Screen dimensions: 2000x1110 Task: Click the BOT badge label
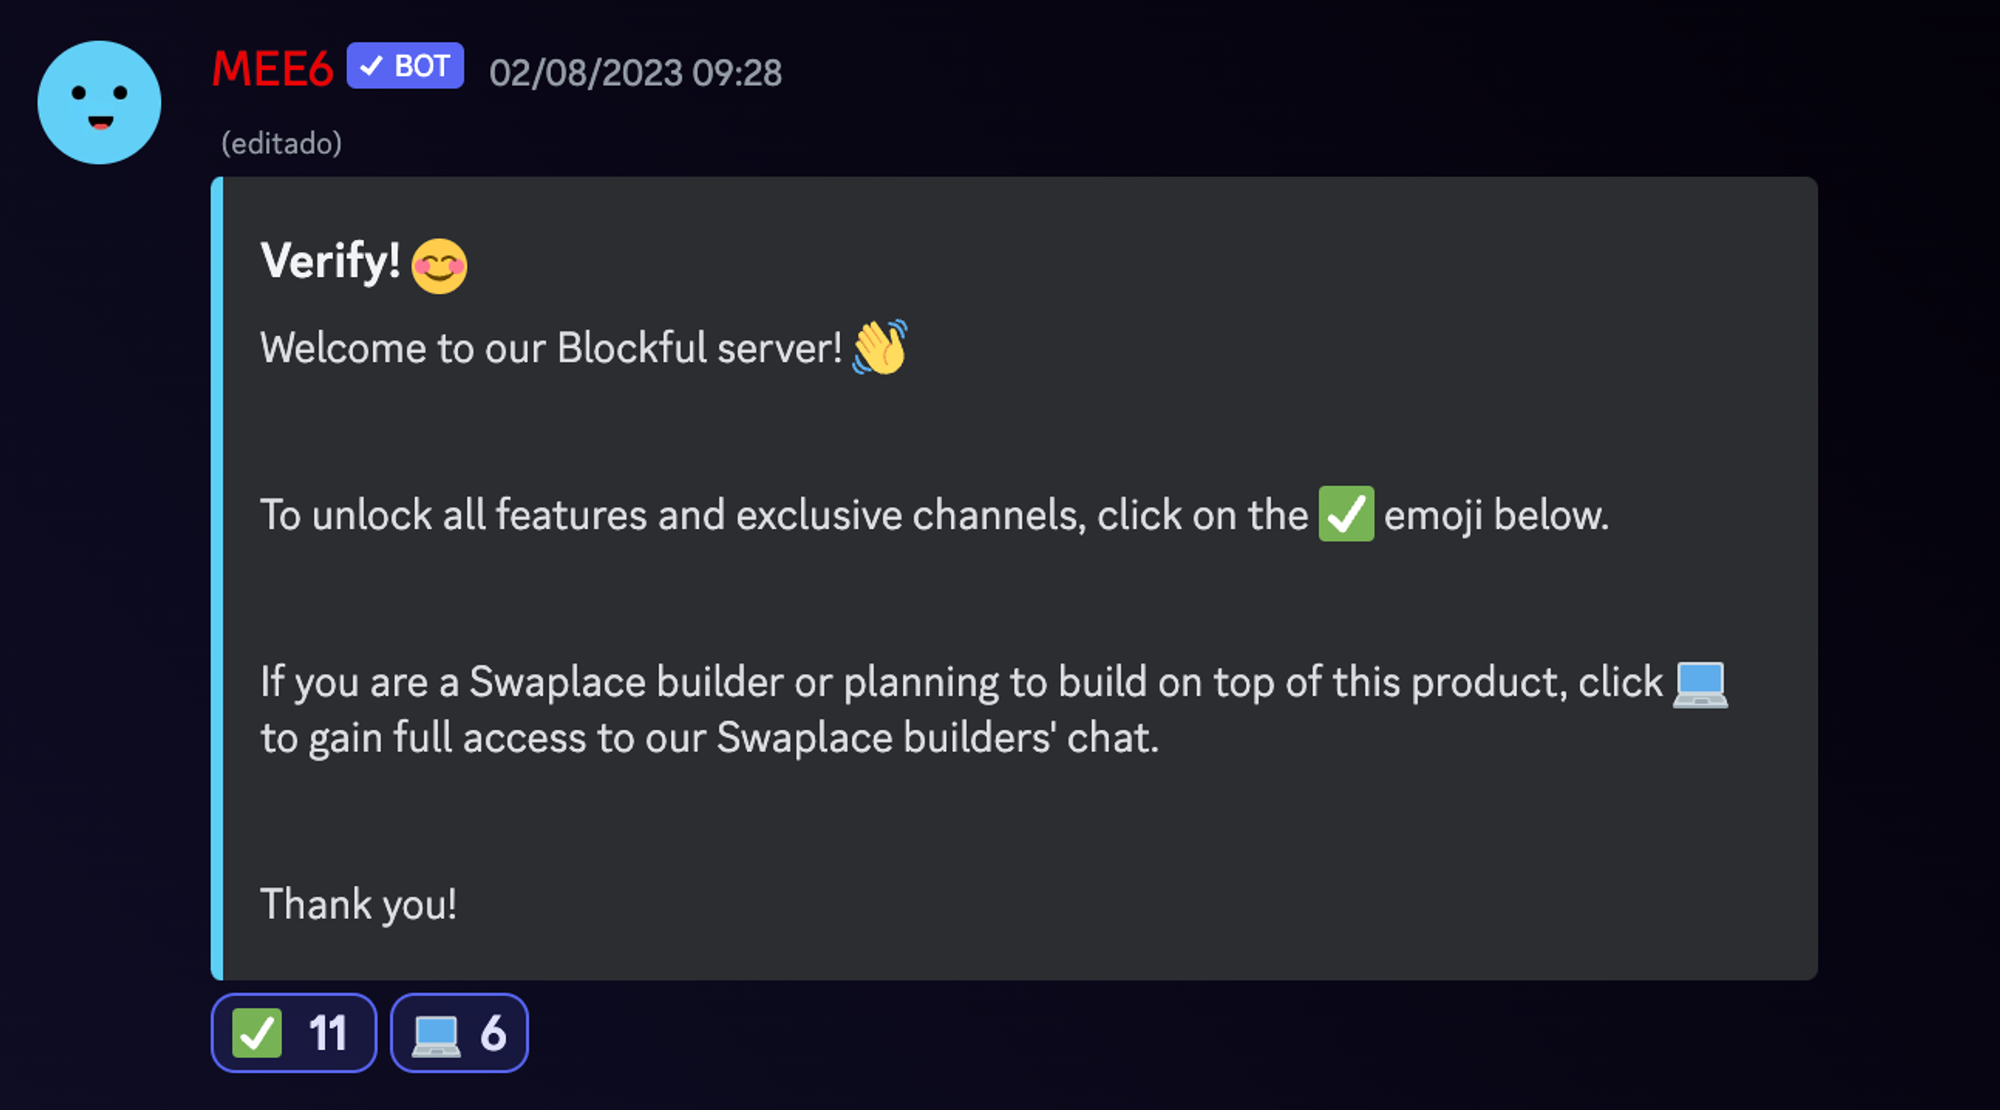(421, 66)
